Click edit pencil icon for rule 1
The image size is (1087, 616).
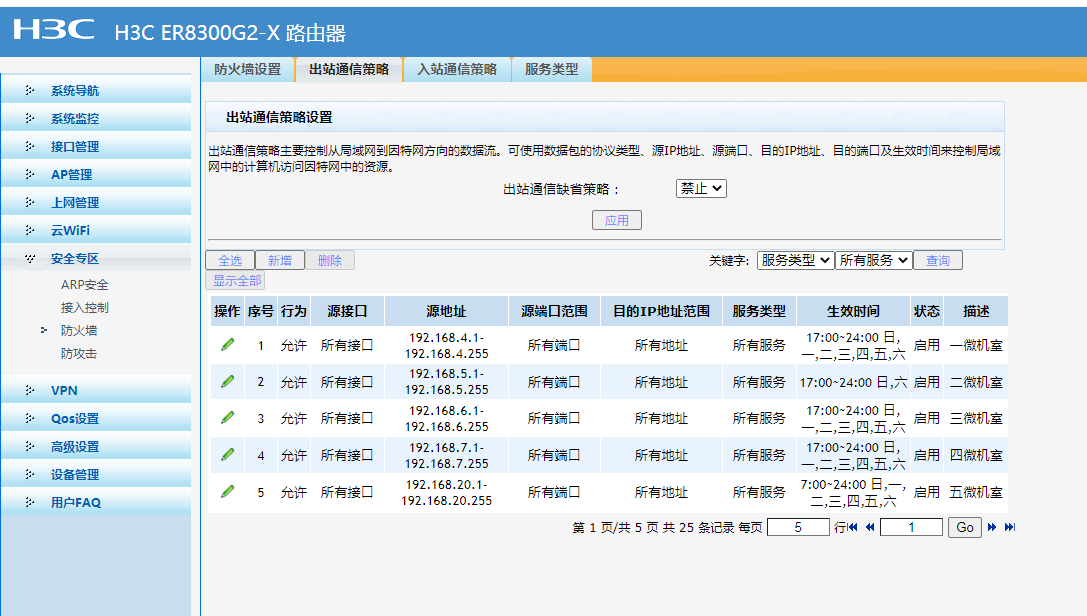click(x=227, y=344)
